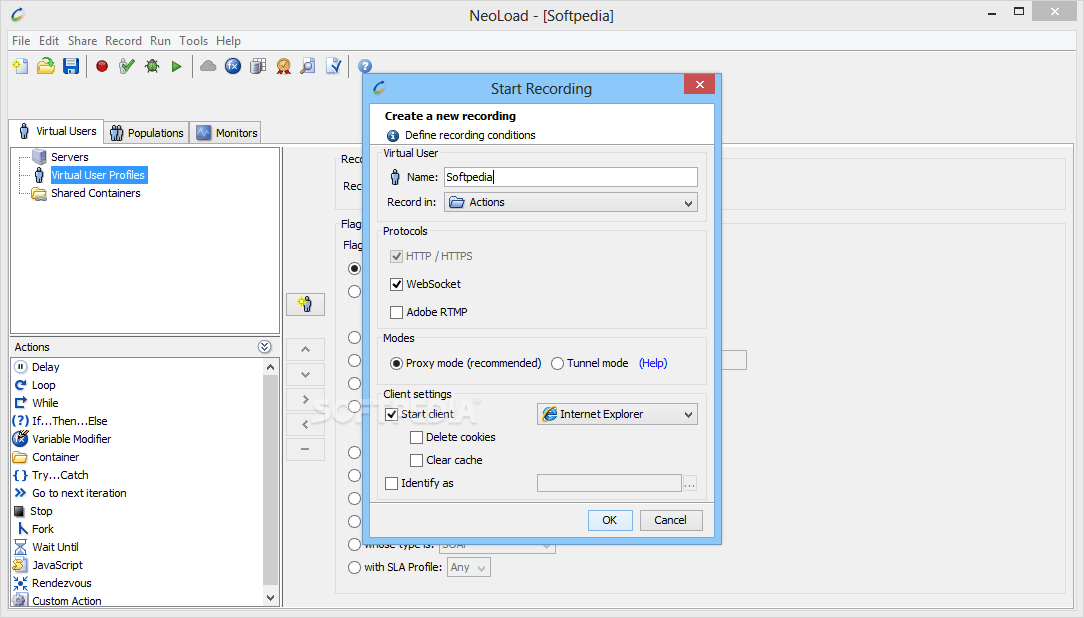Screen dimensions: 1084x618
Task: Click the medal ribbon SLA toolbar icon
Action: [x=283, y=66]
